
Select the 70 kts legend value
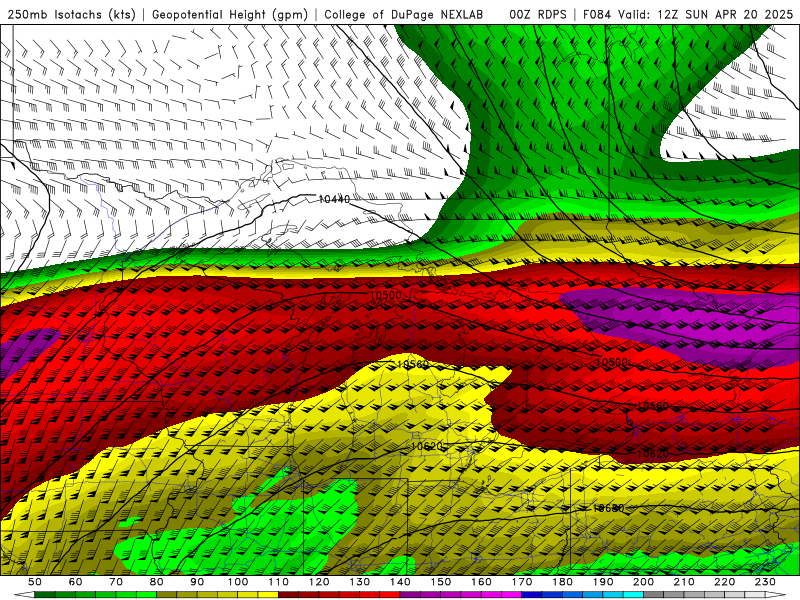(x=116, y=582)
